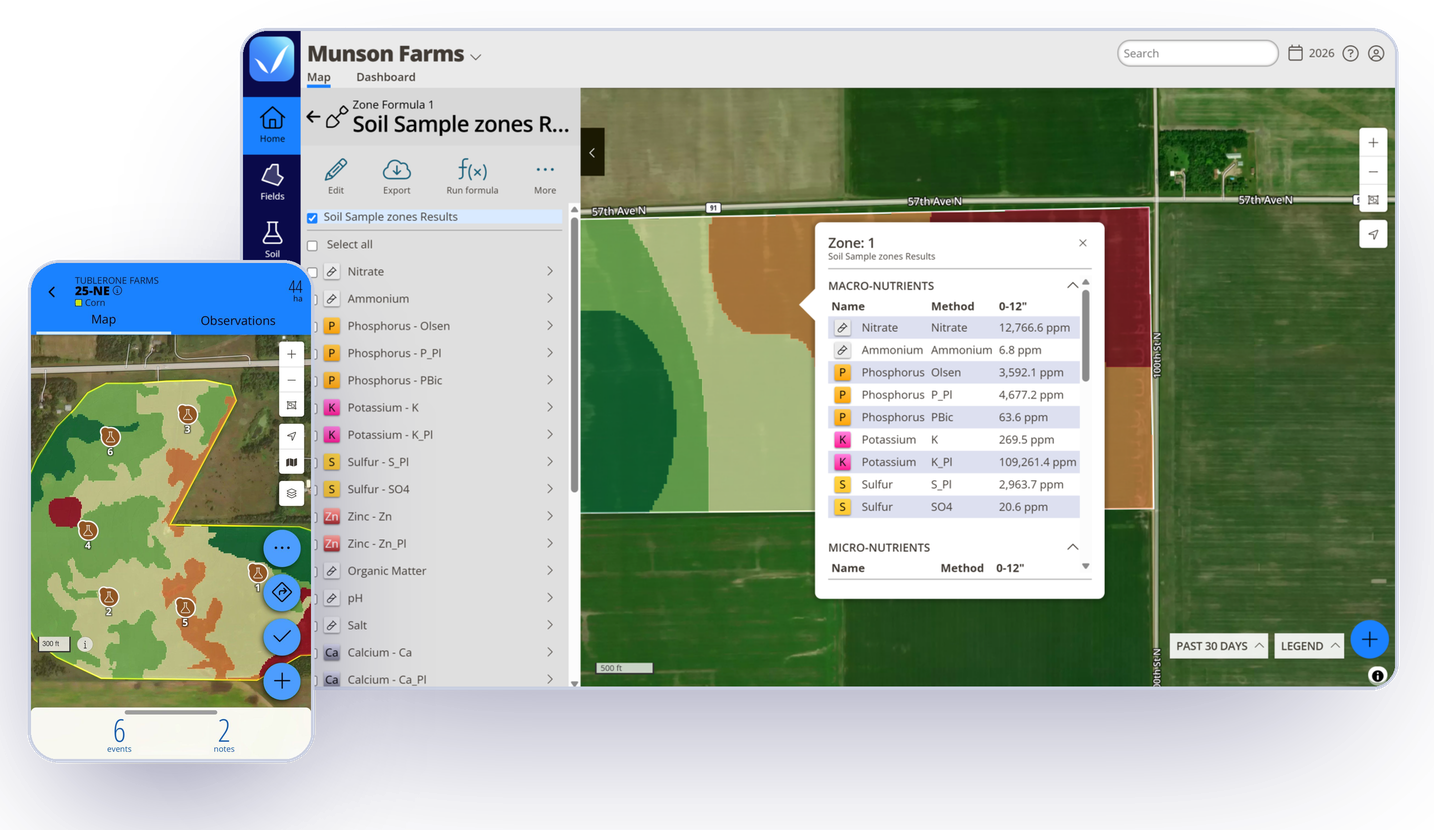Open the help question mark icon

1350,53
